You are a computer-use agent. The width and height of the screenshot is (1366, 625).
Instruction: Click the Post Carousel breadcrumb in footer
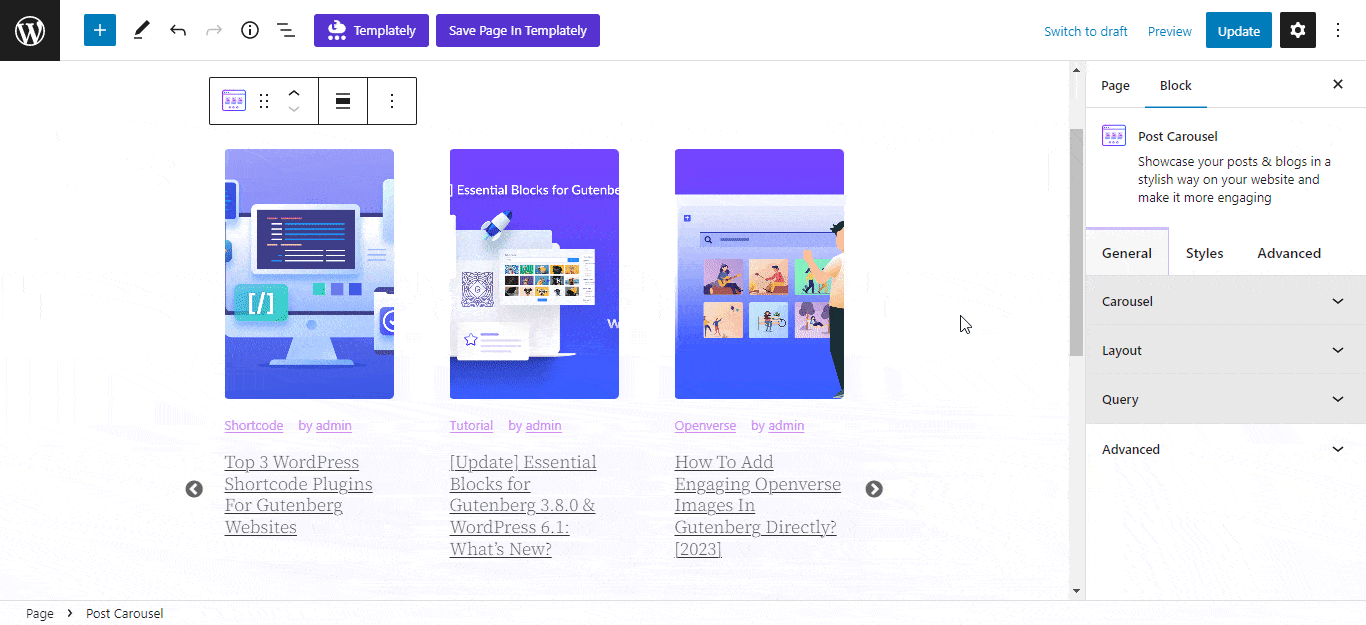click(x=124, y=613)
